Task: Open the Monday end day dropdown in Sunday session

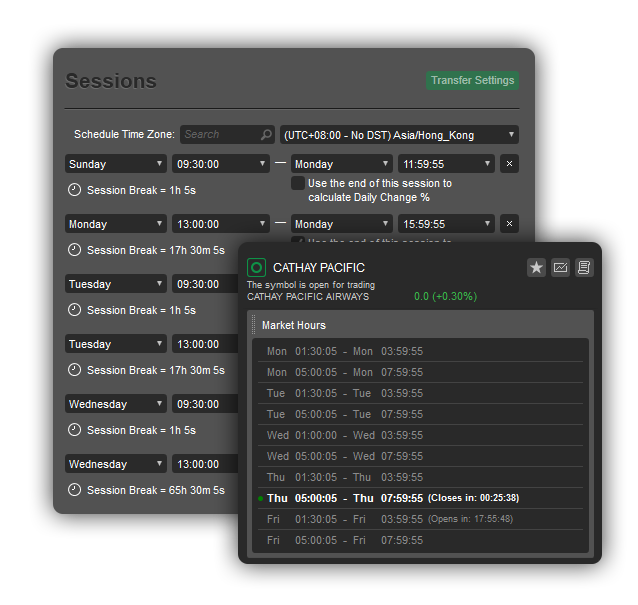Action: pos(341,164)
